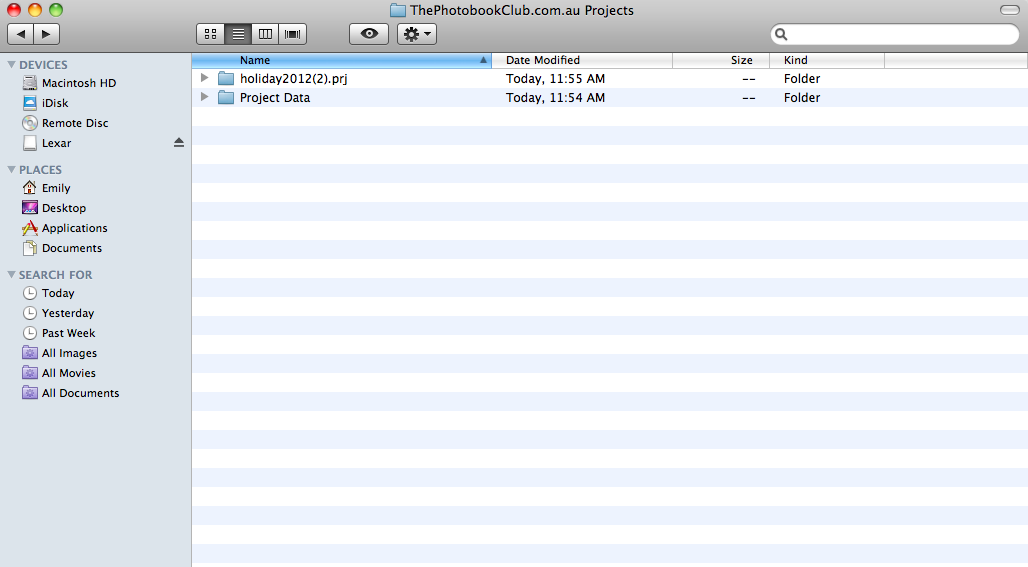Sort by the Kind column header
This screenshot has height=567, width=1028.
tap(827, 60)
